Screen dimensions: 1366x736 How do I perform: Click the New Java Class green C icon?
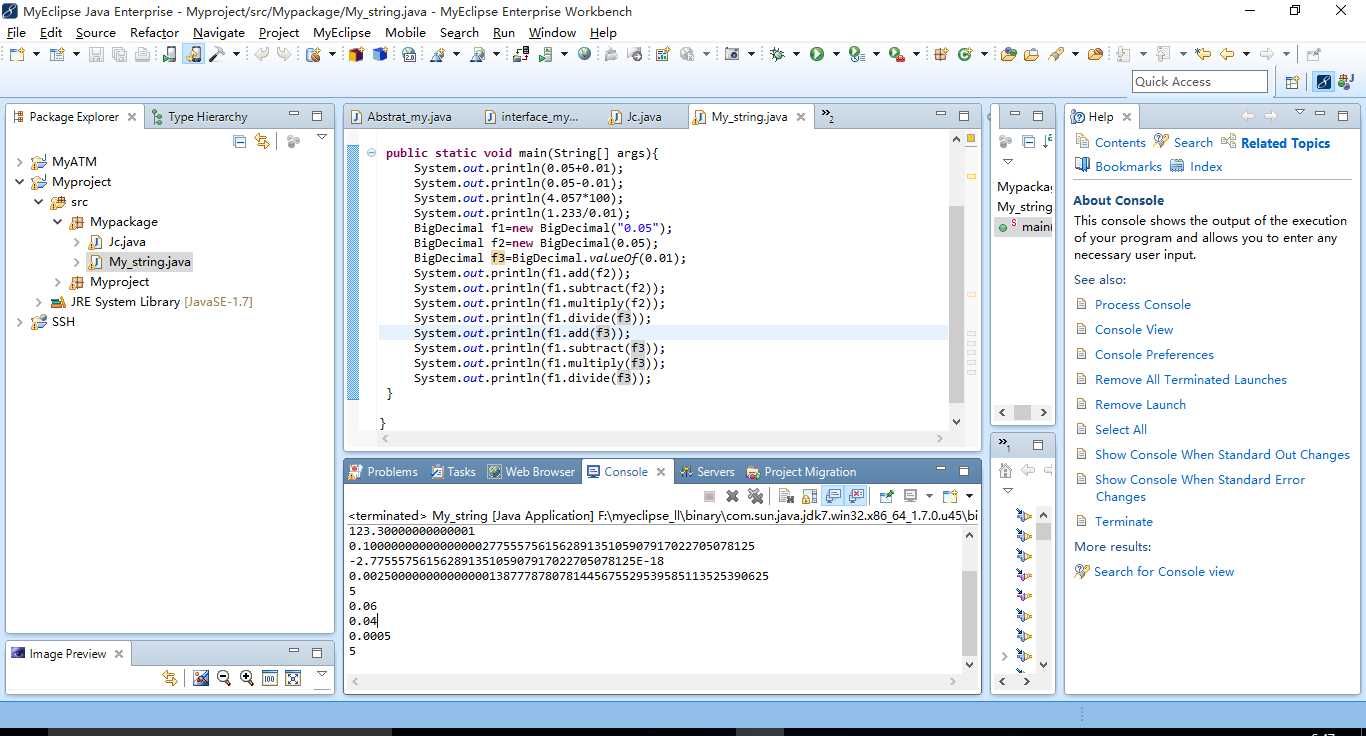[965, 54]
